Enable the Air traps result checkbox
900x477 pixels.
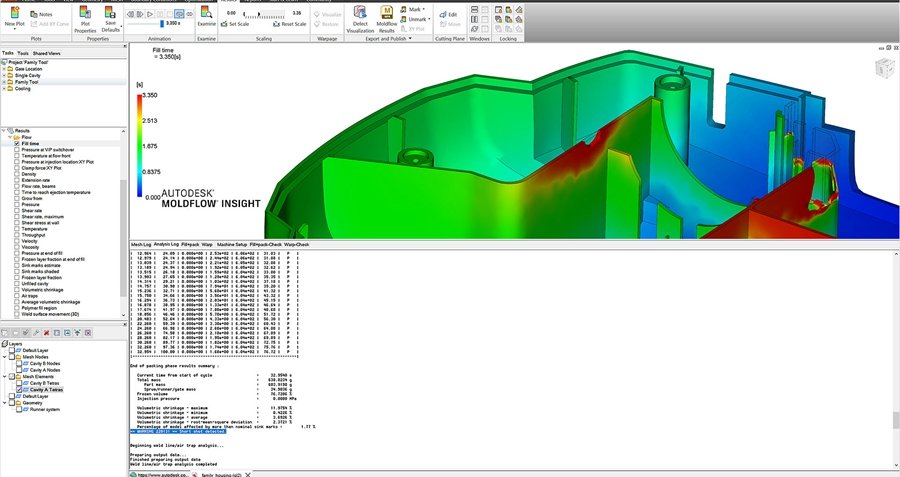click(x=17, y=296)
